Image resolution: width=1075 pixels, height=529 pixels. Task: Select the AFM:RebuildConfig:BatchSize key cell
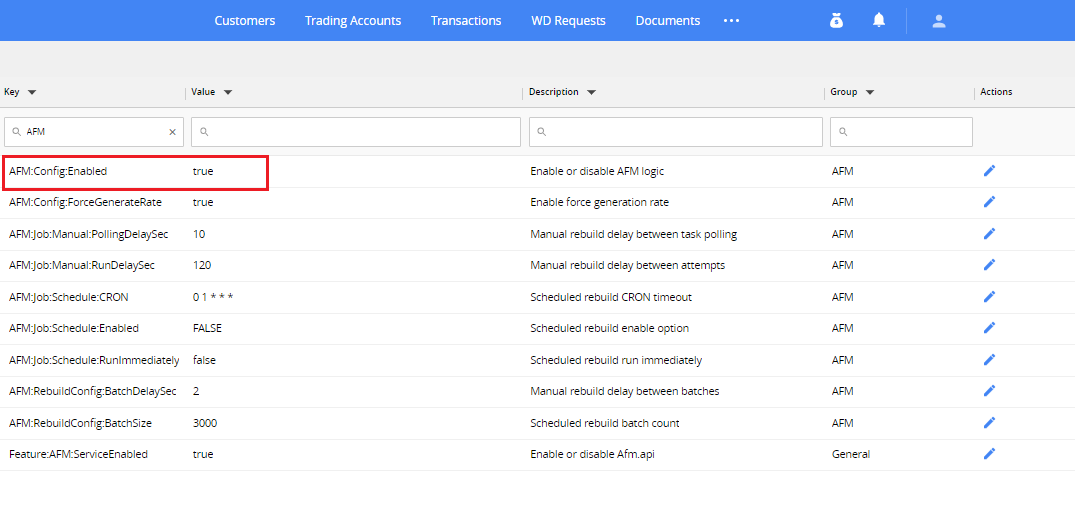[x=80, y=423]
